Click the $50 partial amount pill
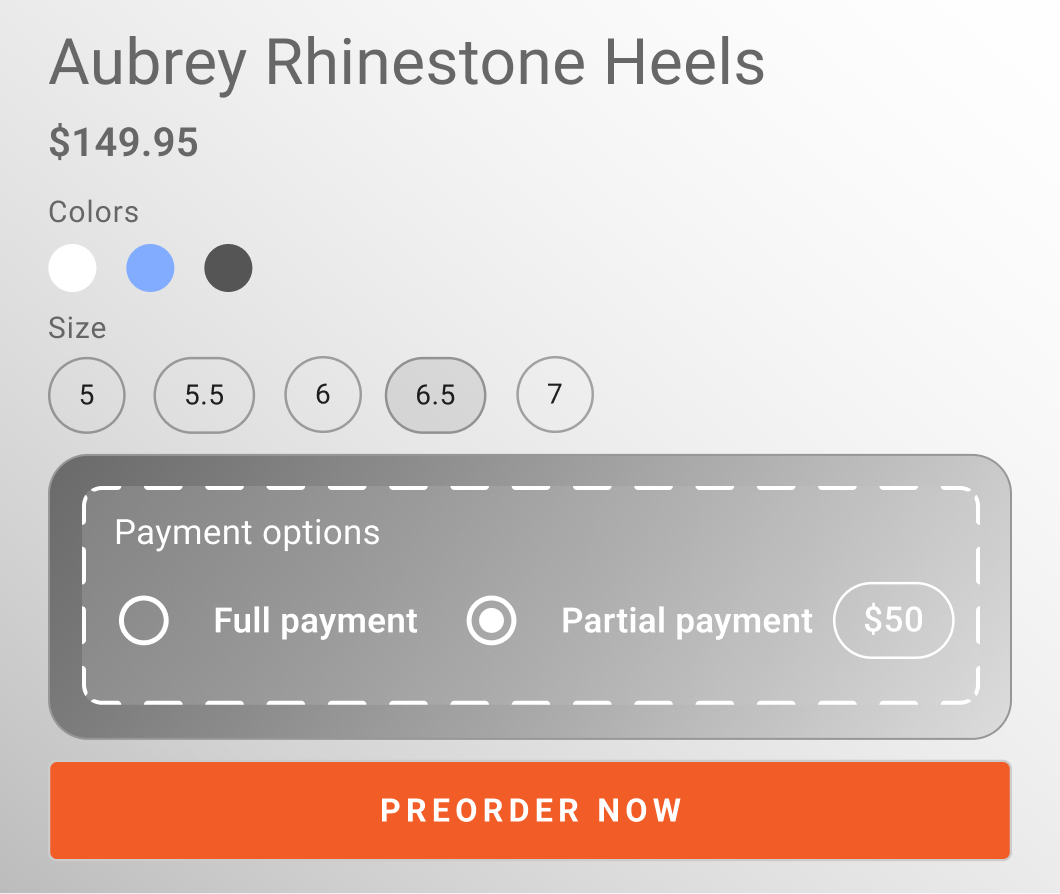Screen dimensions: 1060x894 click(893, 620)
